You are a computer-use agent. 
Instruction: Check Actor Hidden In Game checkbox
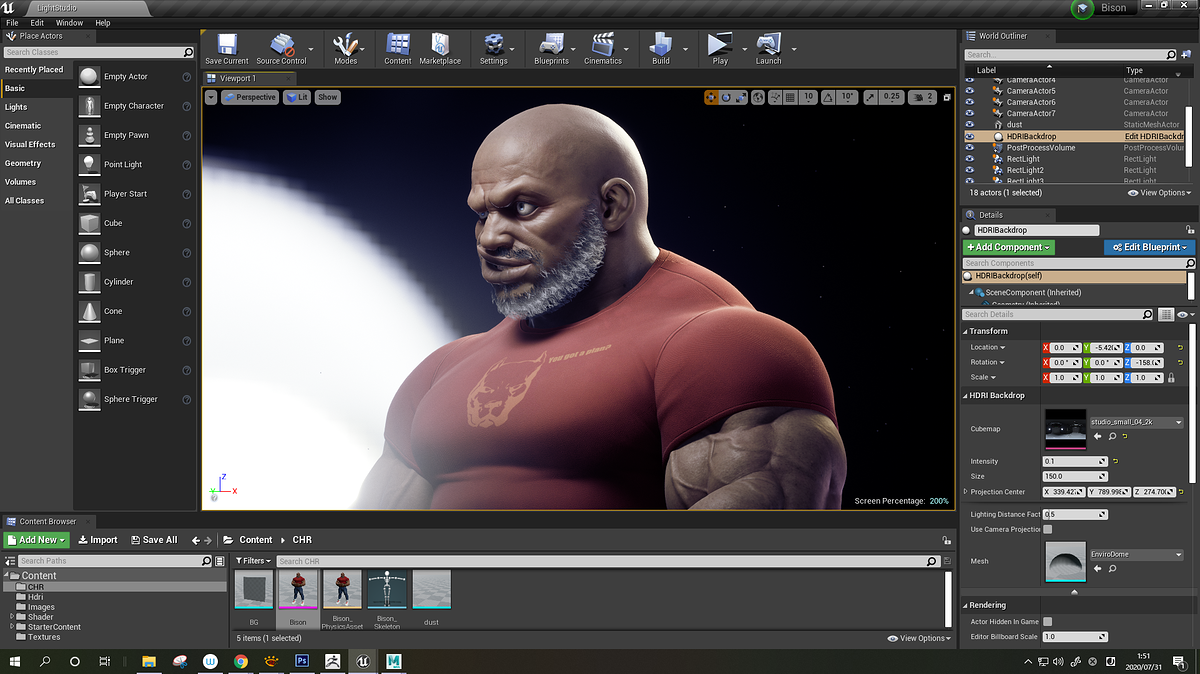tap(1048, 622)
